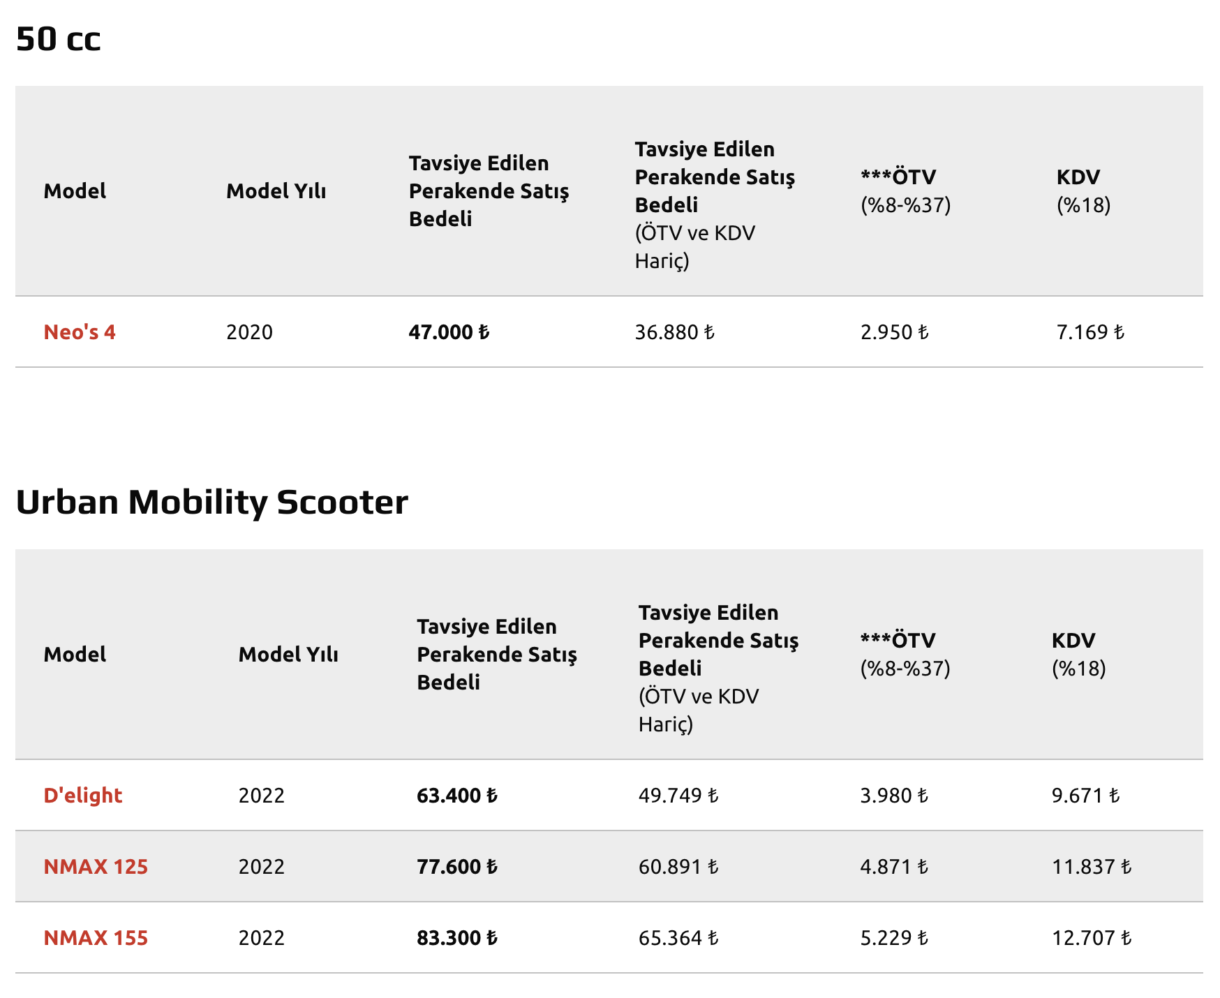Click the ***ÖTV header in the 50 cc table
1220x998 pixels.
pos(898,177)
